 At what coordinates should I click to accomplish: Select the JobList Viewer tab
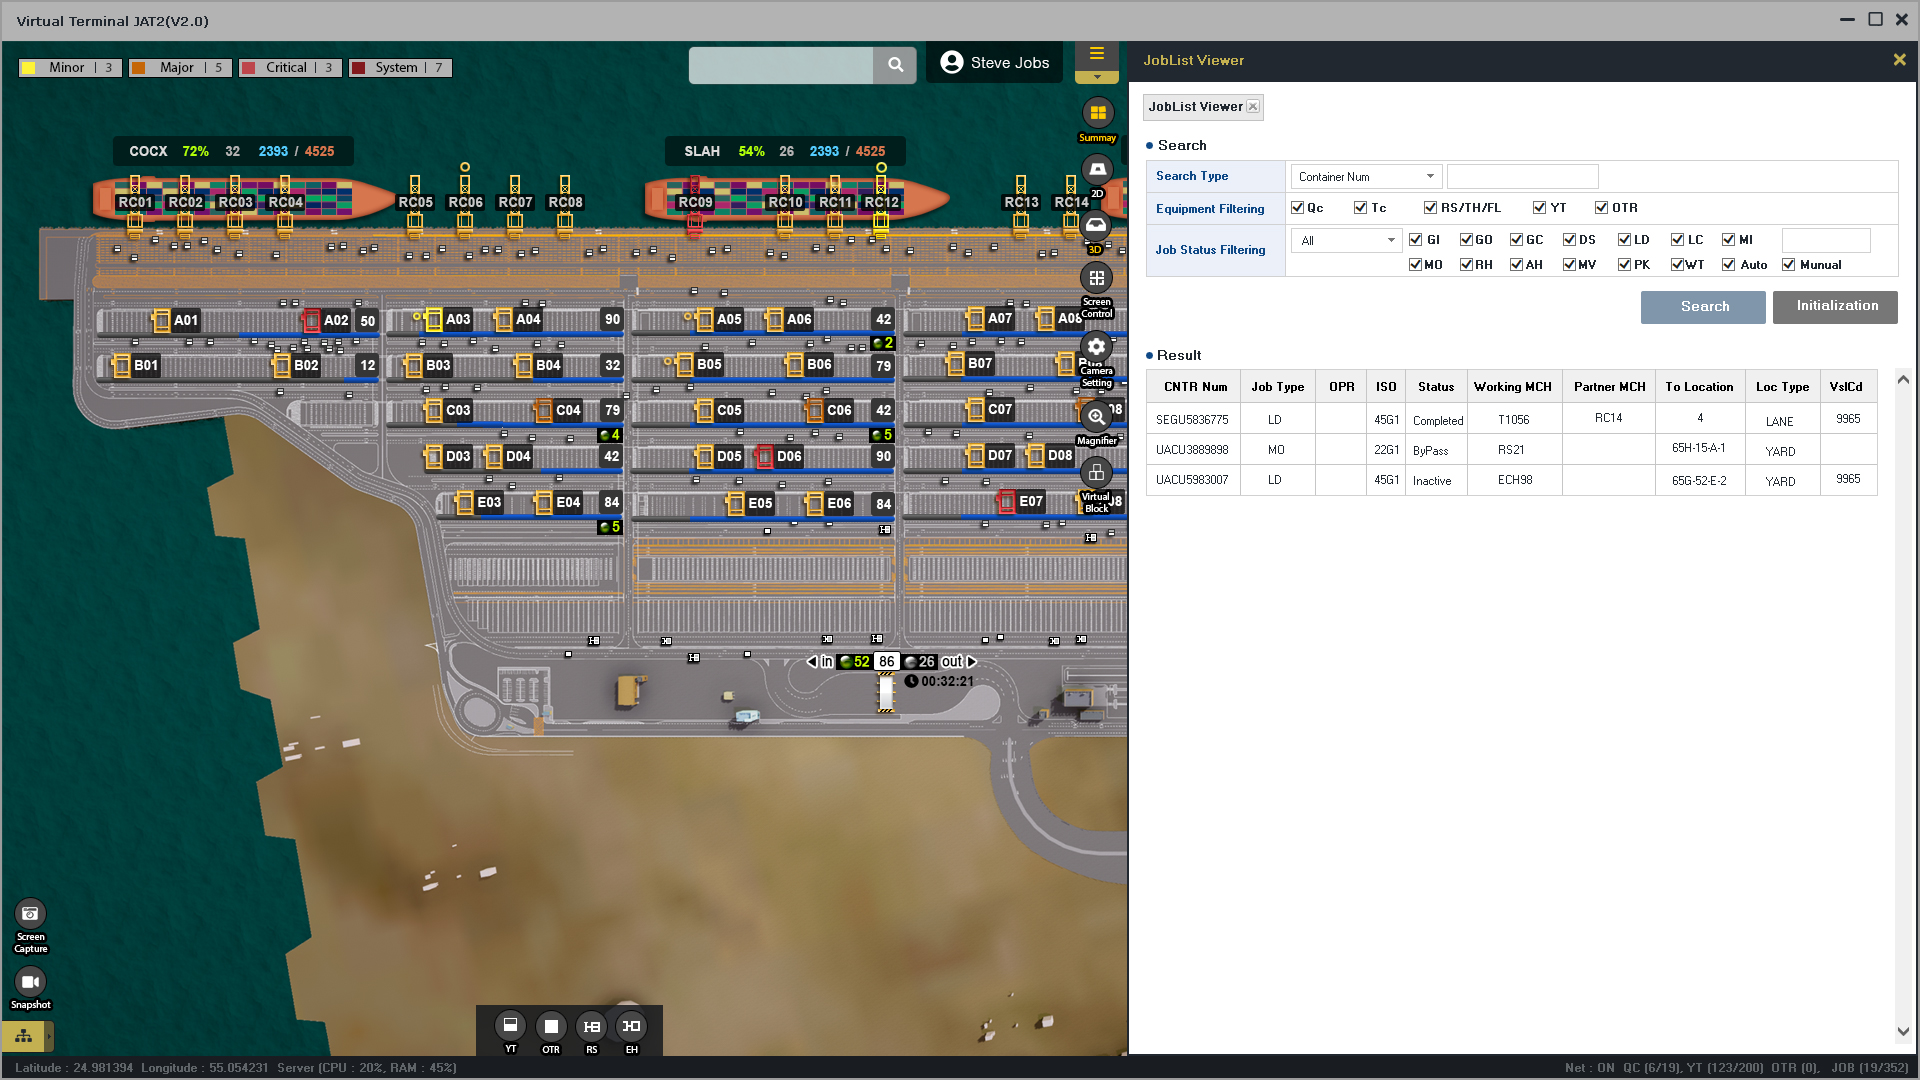click(x=1195, y=107)
